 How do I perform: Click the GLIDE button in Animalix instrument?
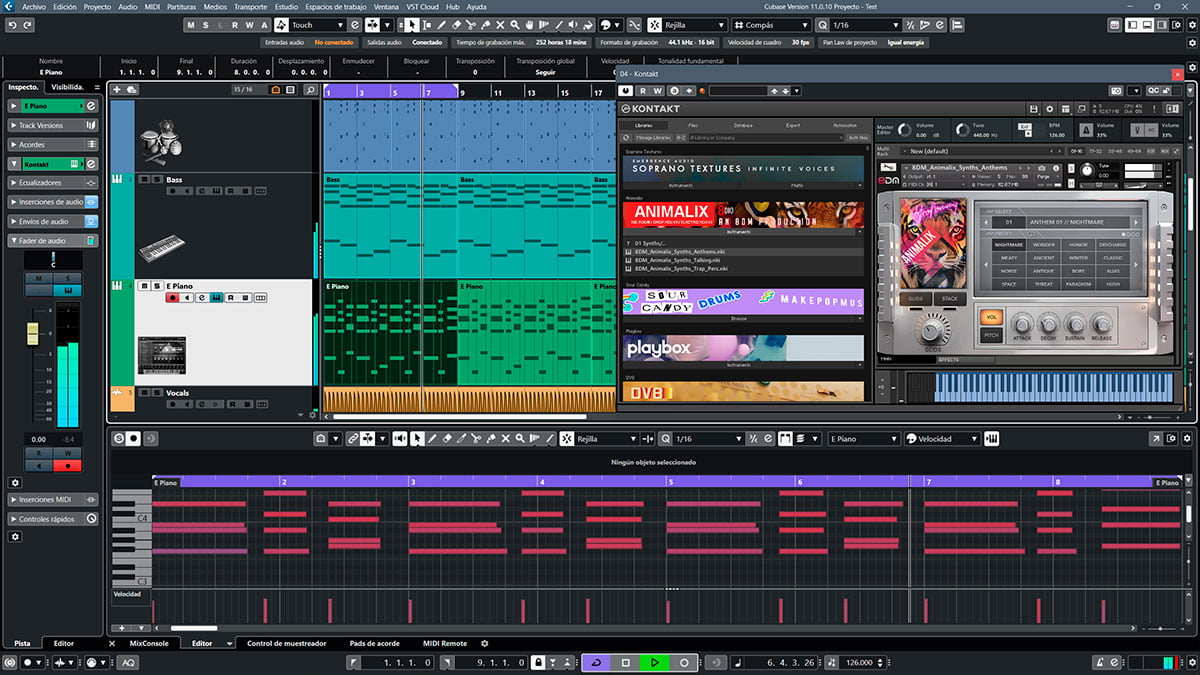click(916, 298)
